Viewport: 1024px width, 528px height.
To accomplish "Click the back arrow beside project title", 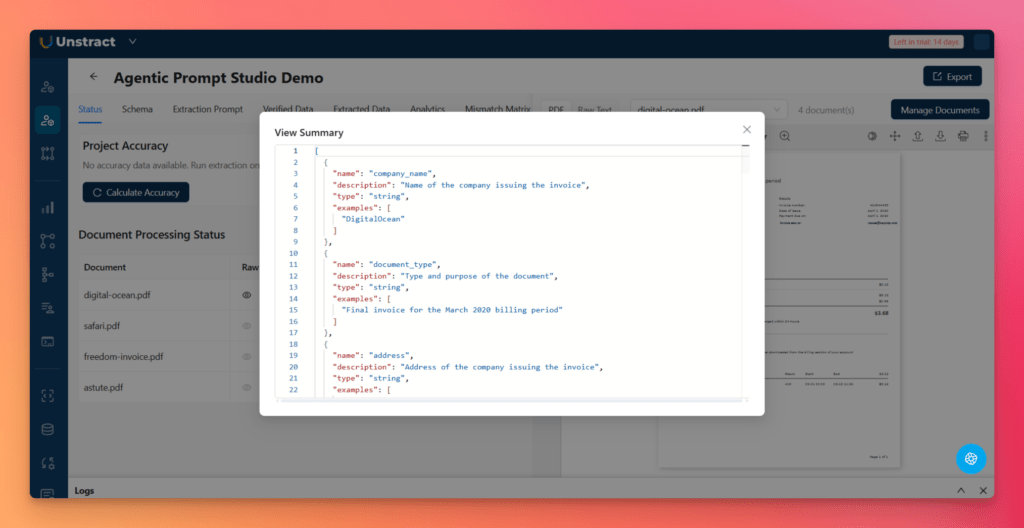I will point(94,77).
